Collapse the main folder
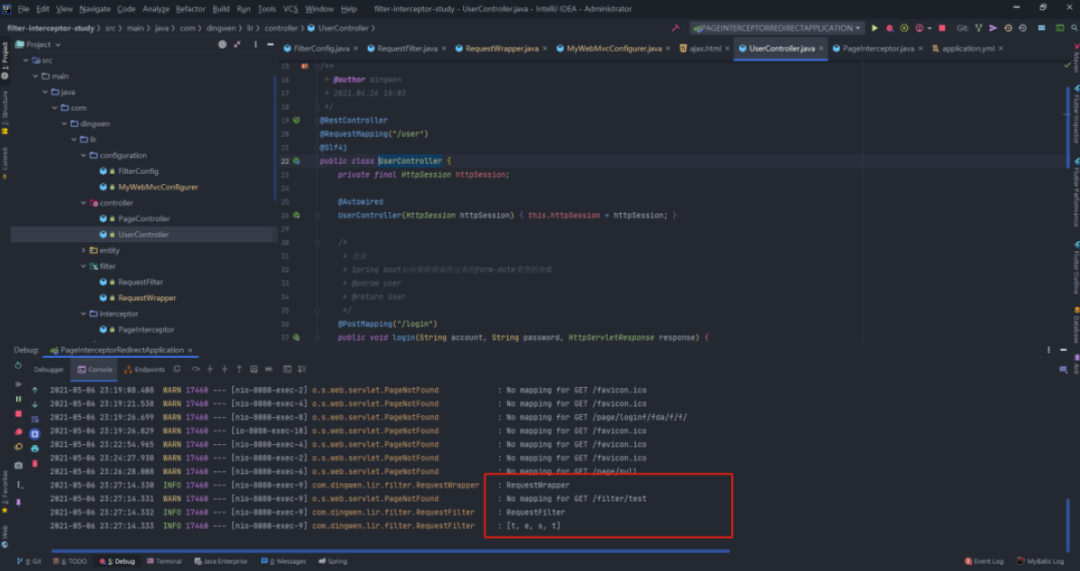Viewport: 1080px width, 571px height. pos(35,76)
